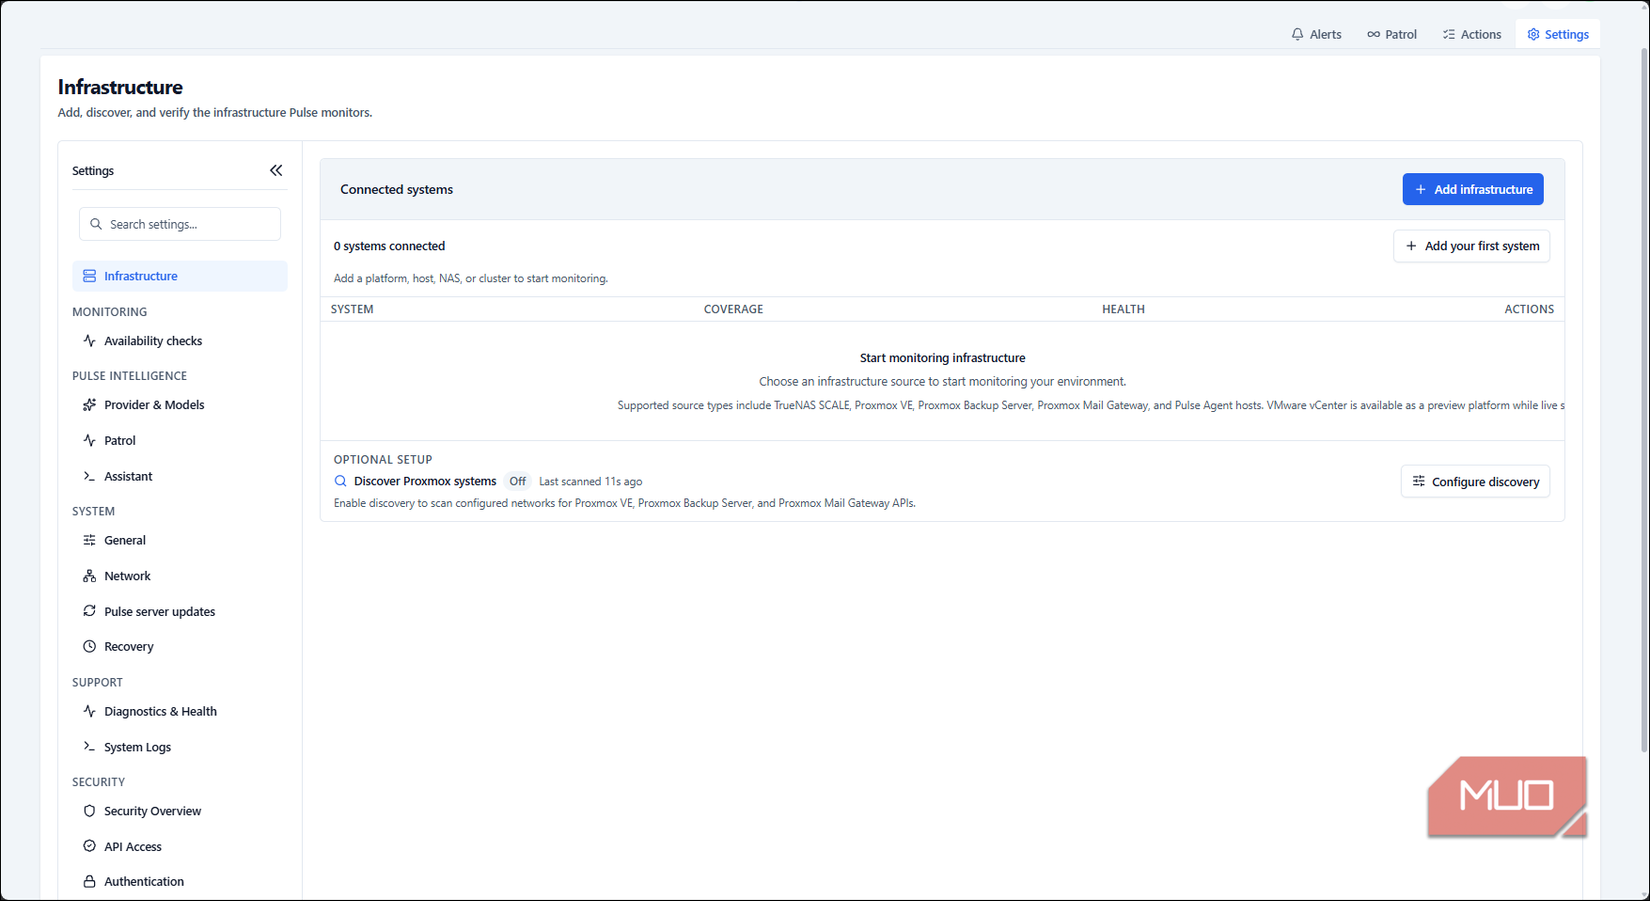Focus the Search settings input field
The image size is (1650, 901).
pos(180,224)
